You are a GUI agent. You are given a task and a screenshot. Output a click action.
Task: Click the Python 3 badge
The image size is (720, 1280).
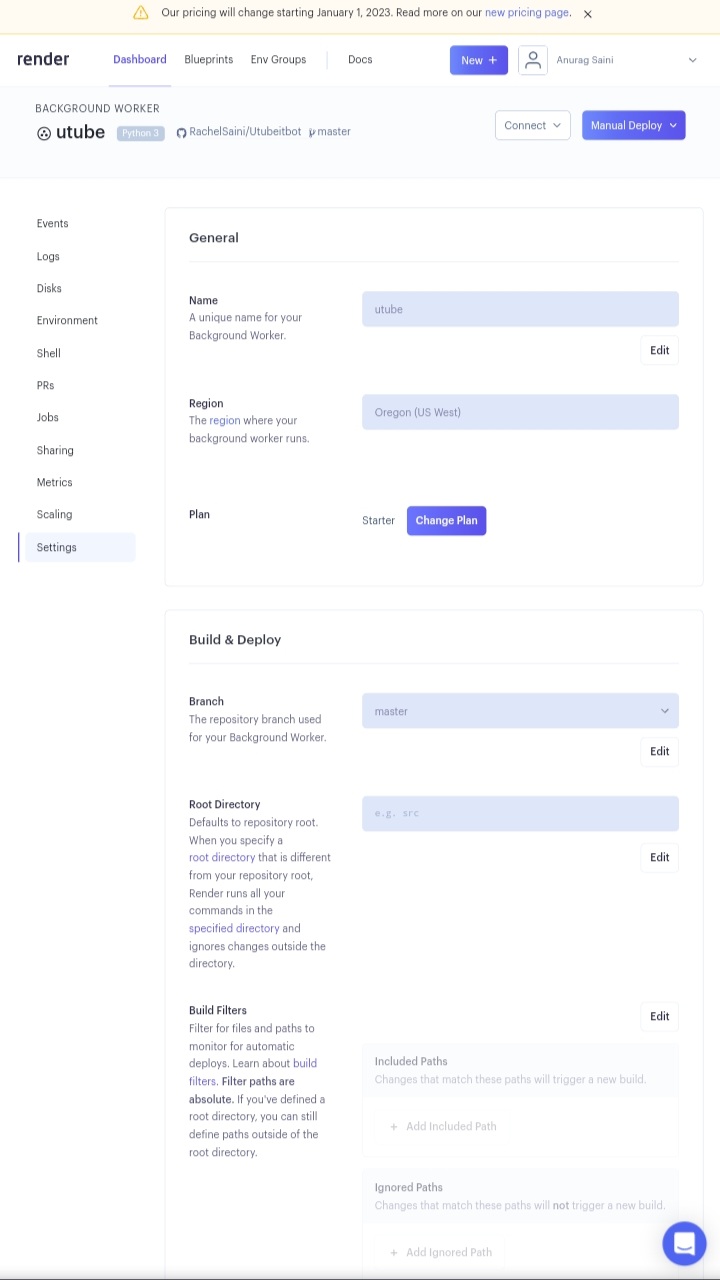pos(140,132)
